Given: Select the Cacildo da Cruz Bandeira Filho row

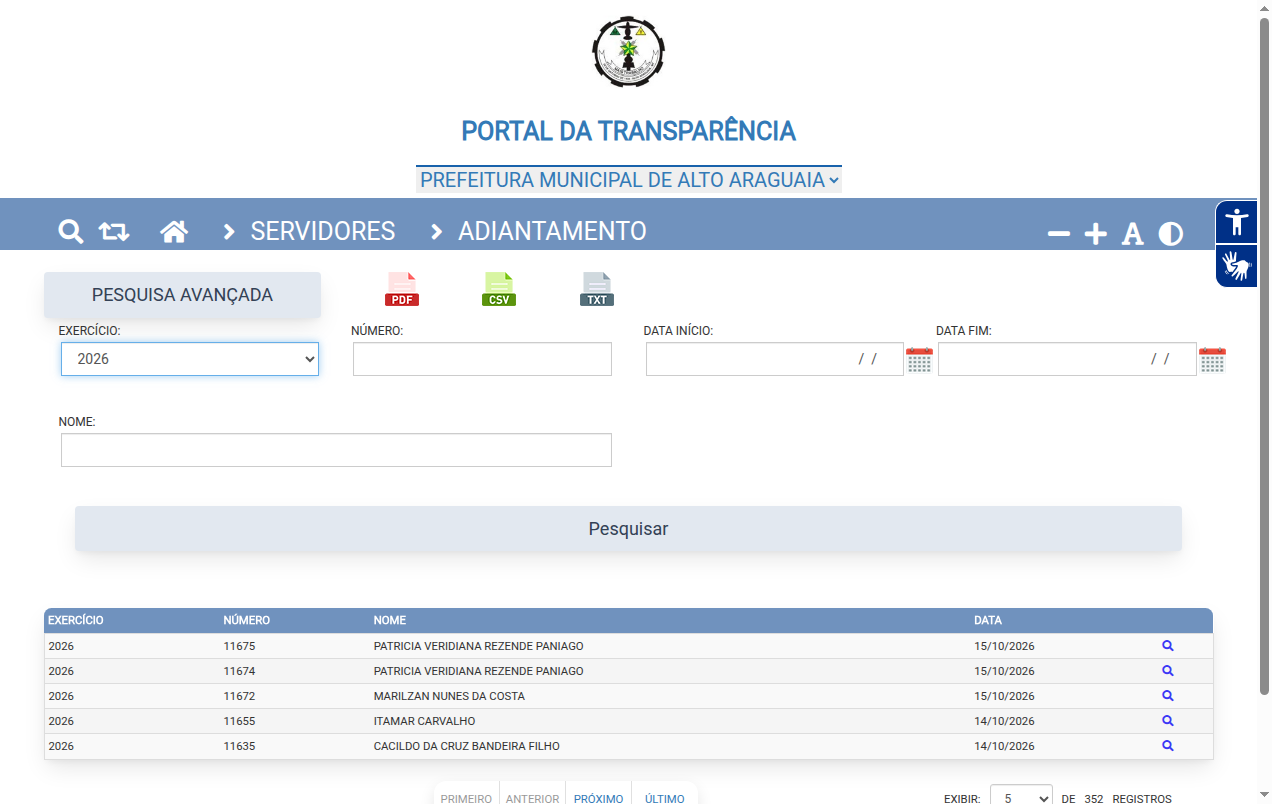Looking at the screenshot, I should tap(628, 746).
